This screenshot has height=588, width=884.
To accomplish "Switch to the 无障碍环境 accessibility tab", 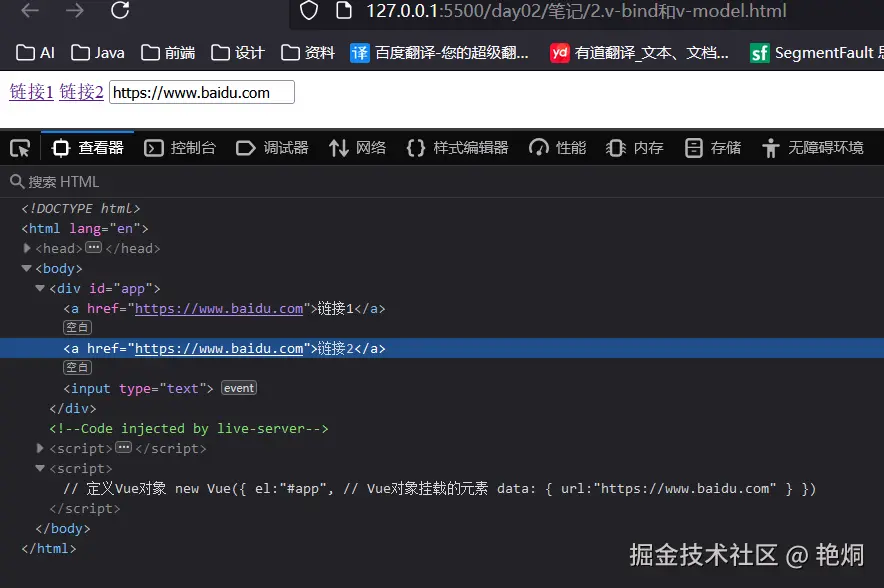I will coord(812,148).
